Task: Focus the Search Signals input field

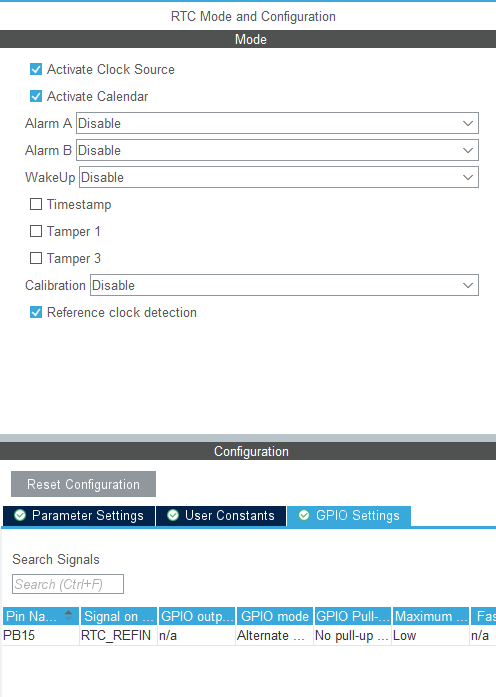Action: (x=68, y=584)
